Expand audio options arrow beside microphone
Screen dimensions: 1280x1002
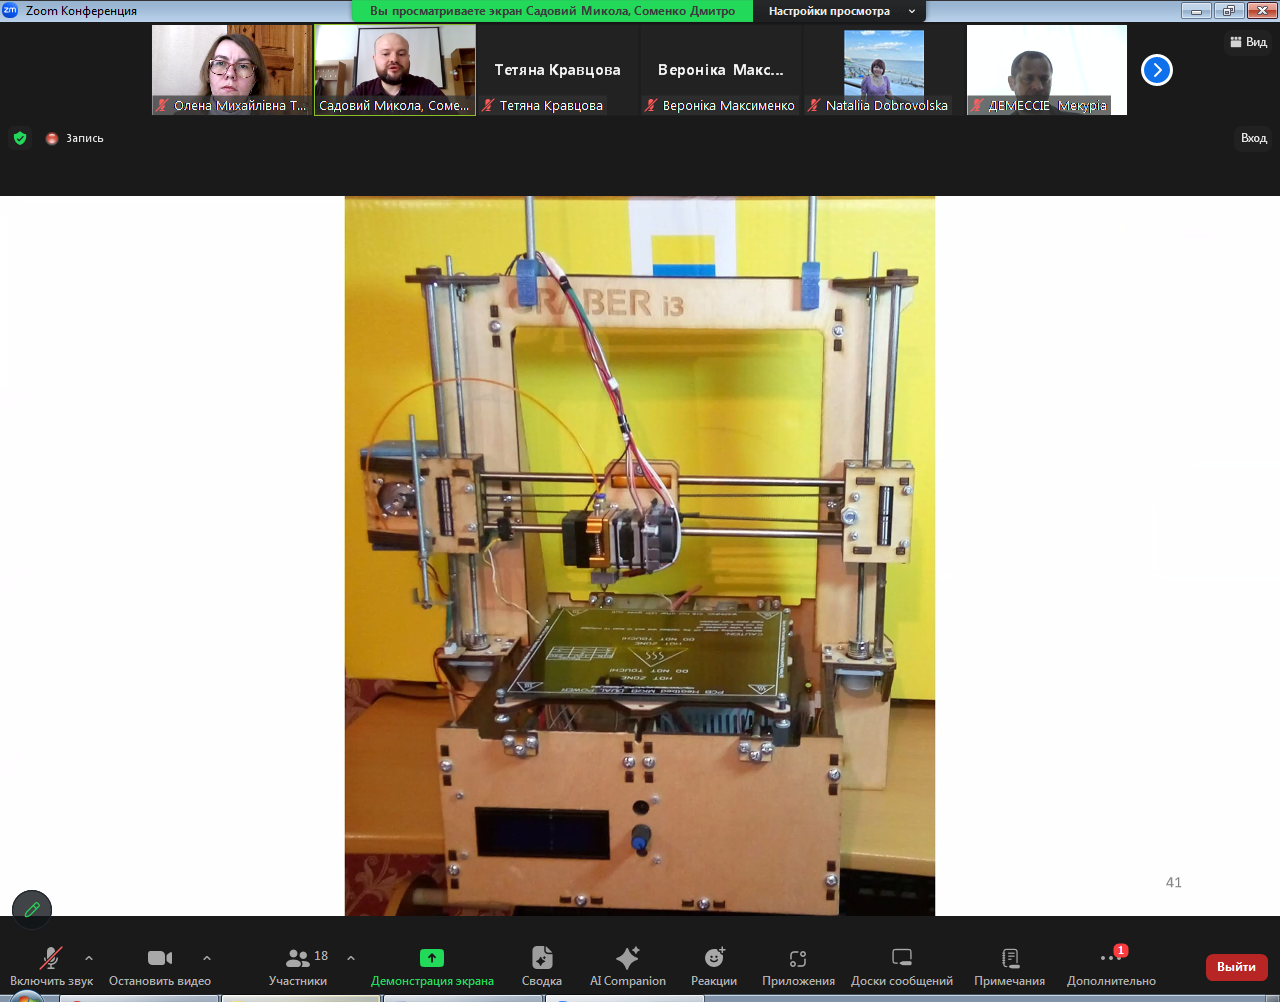(x=89, y=958)
